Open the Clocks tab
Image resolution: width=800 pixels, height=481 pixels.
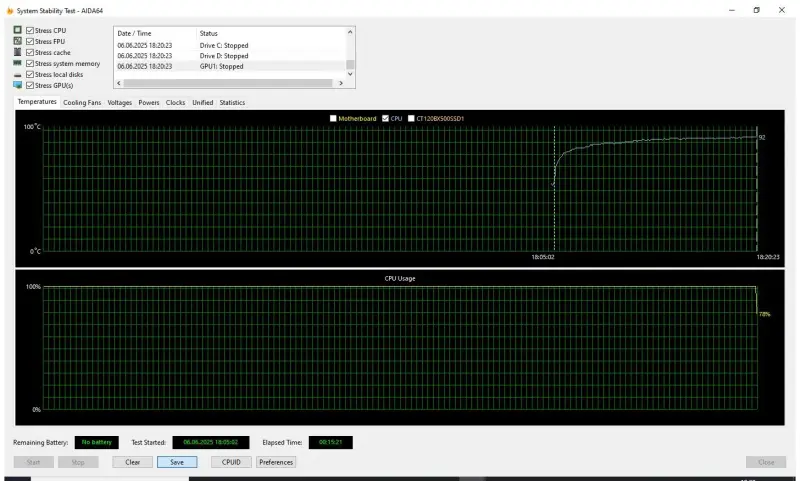(x=176, y=103)
